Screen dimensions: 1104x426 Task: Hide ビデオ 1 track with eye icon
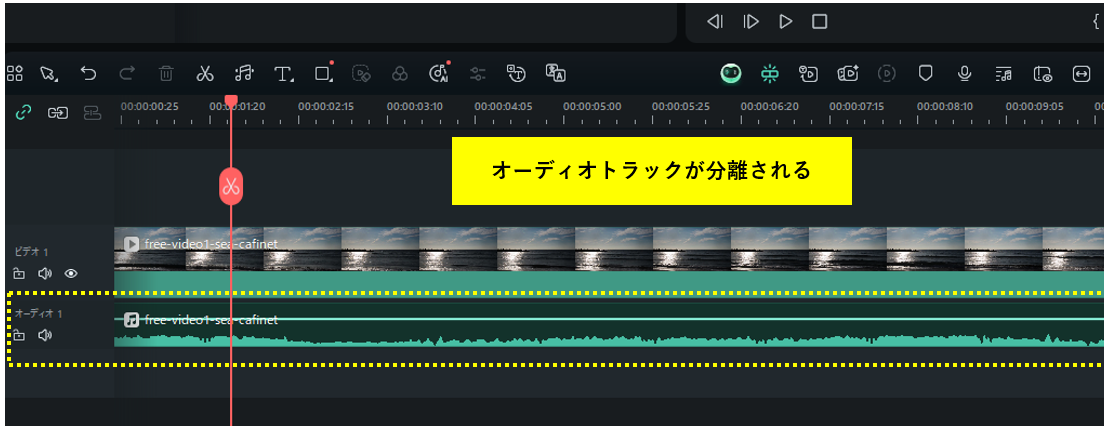pyautogui.click(x=71, y=273)
